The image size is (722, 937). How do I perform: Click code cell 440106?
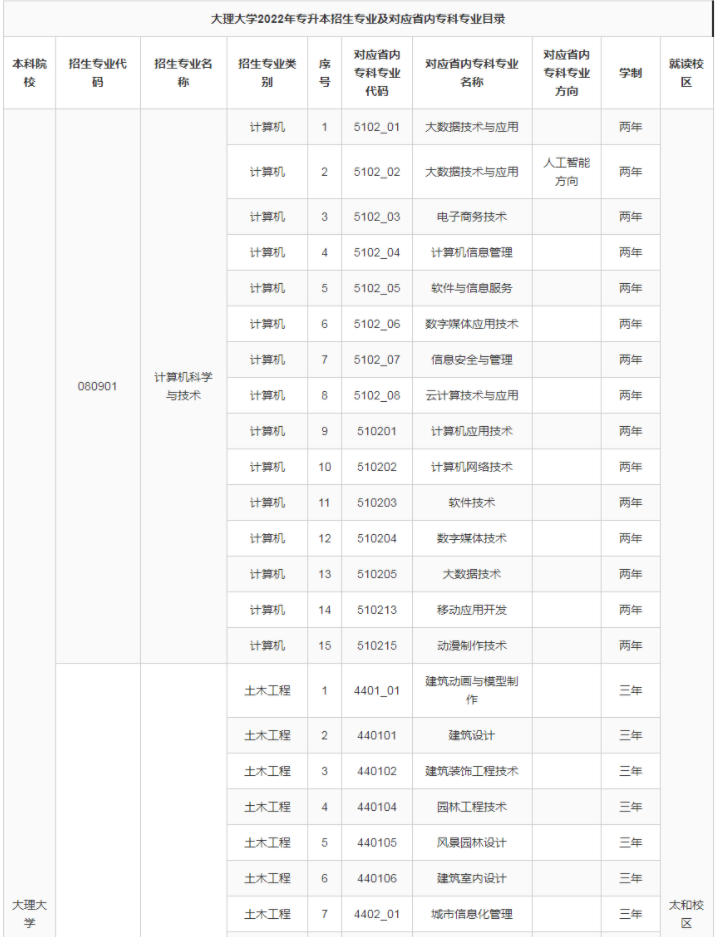point(377,878)
